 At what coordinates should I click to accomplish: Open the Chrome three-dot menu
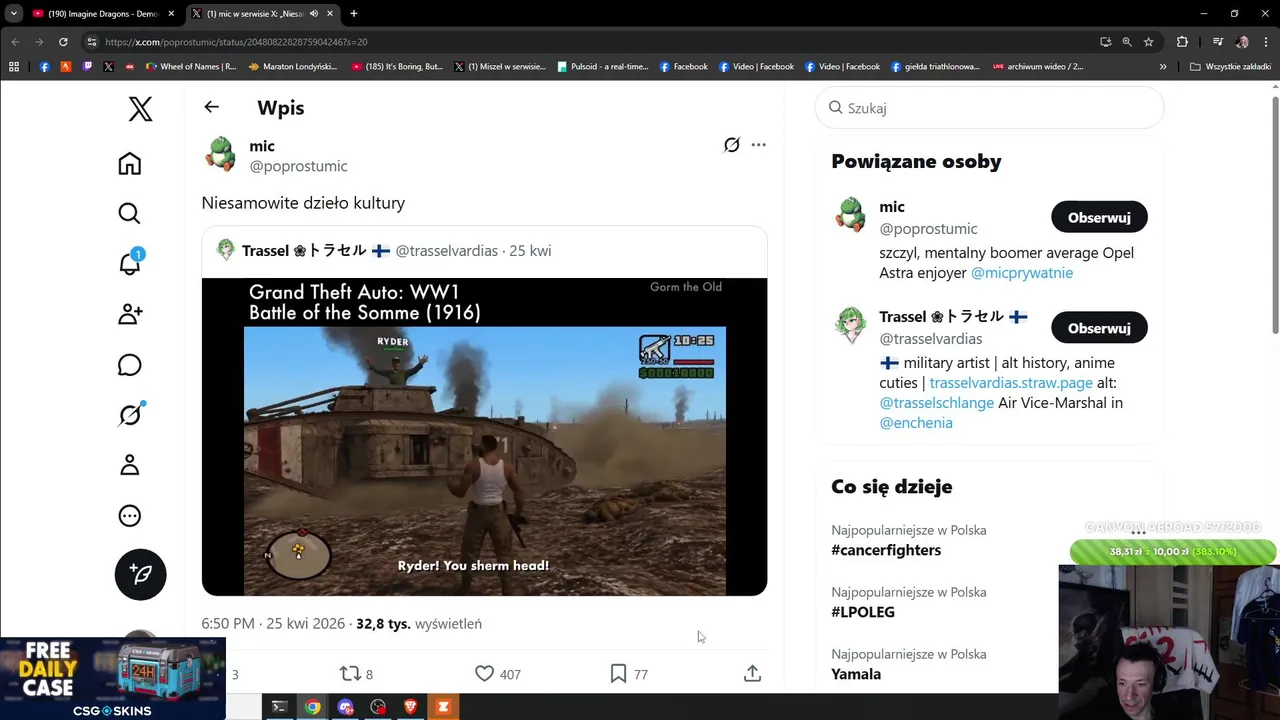1266,42
